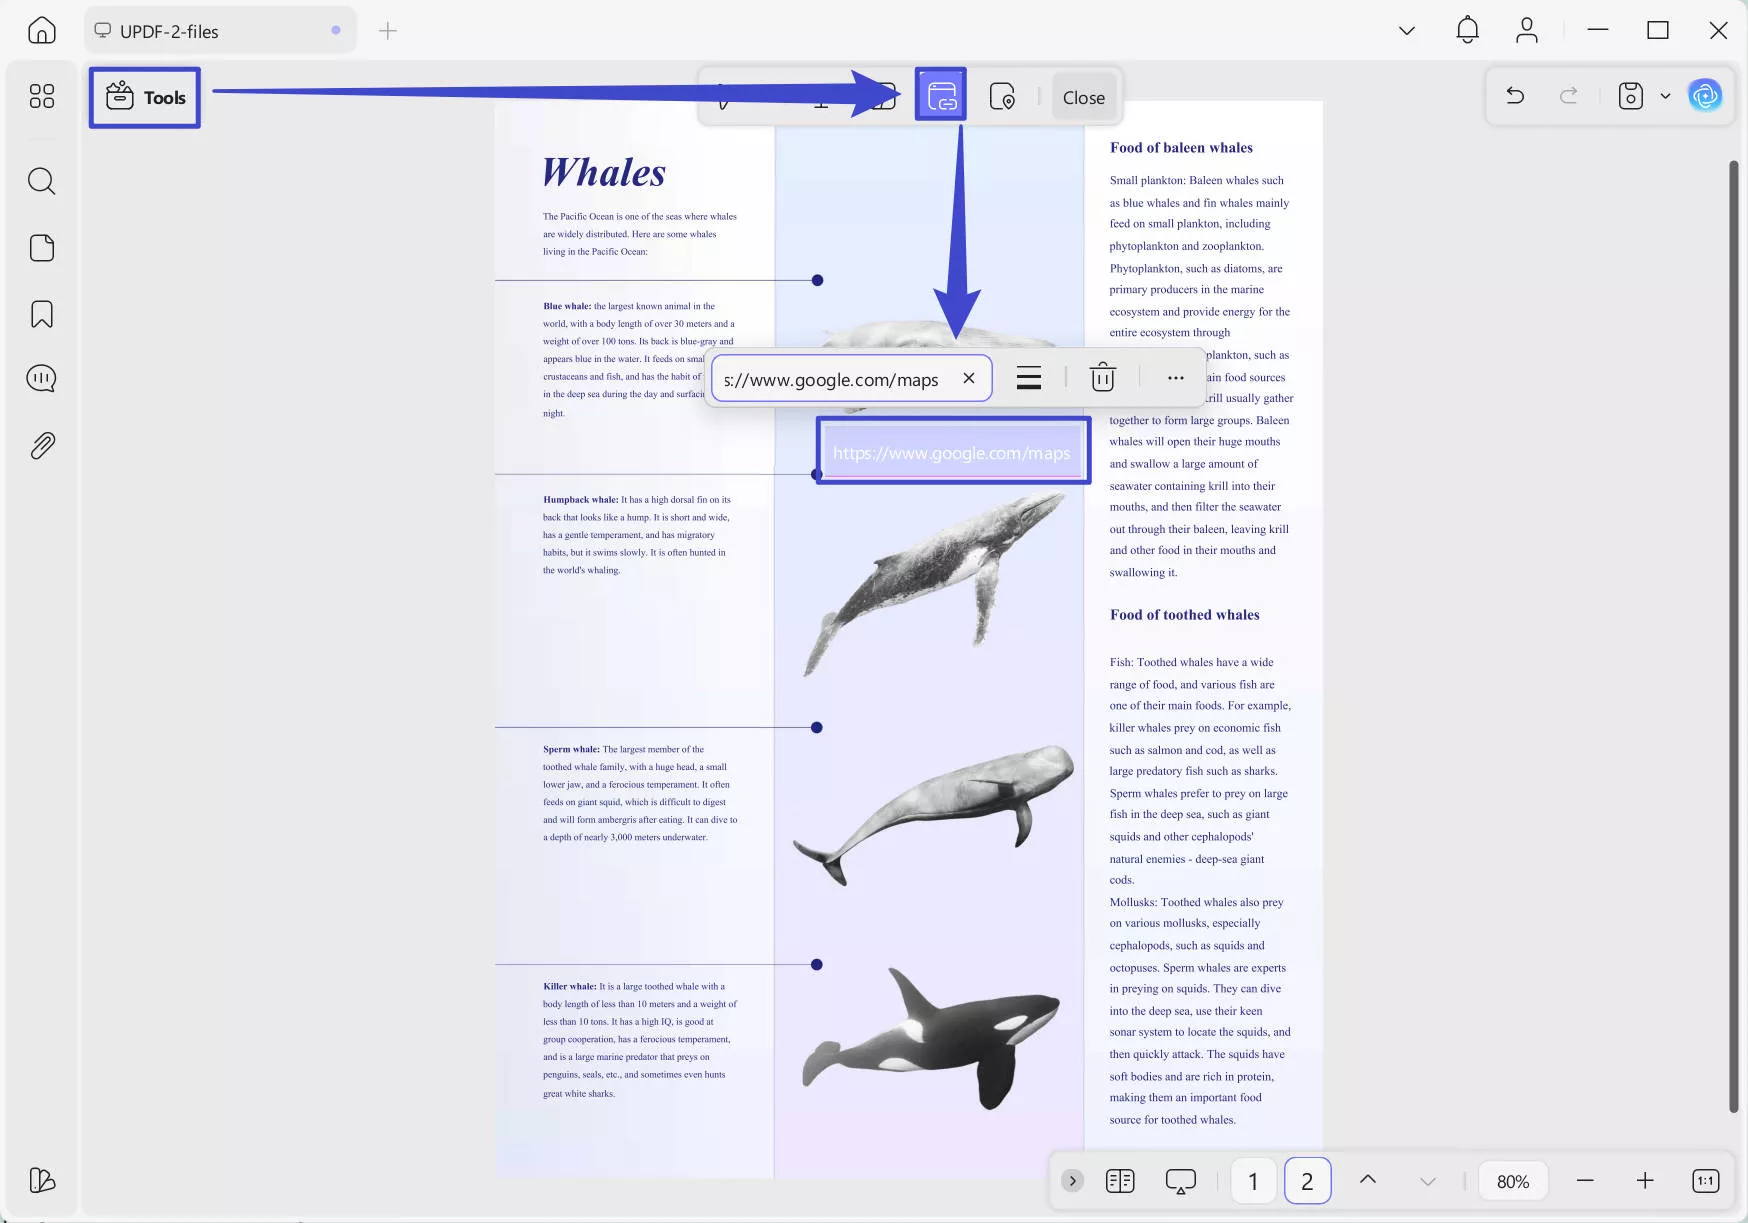Image resolution: width=1748 pixels, height=1223 pixels.
Task: Go to the previous page
Action: (1367, 1180)
